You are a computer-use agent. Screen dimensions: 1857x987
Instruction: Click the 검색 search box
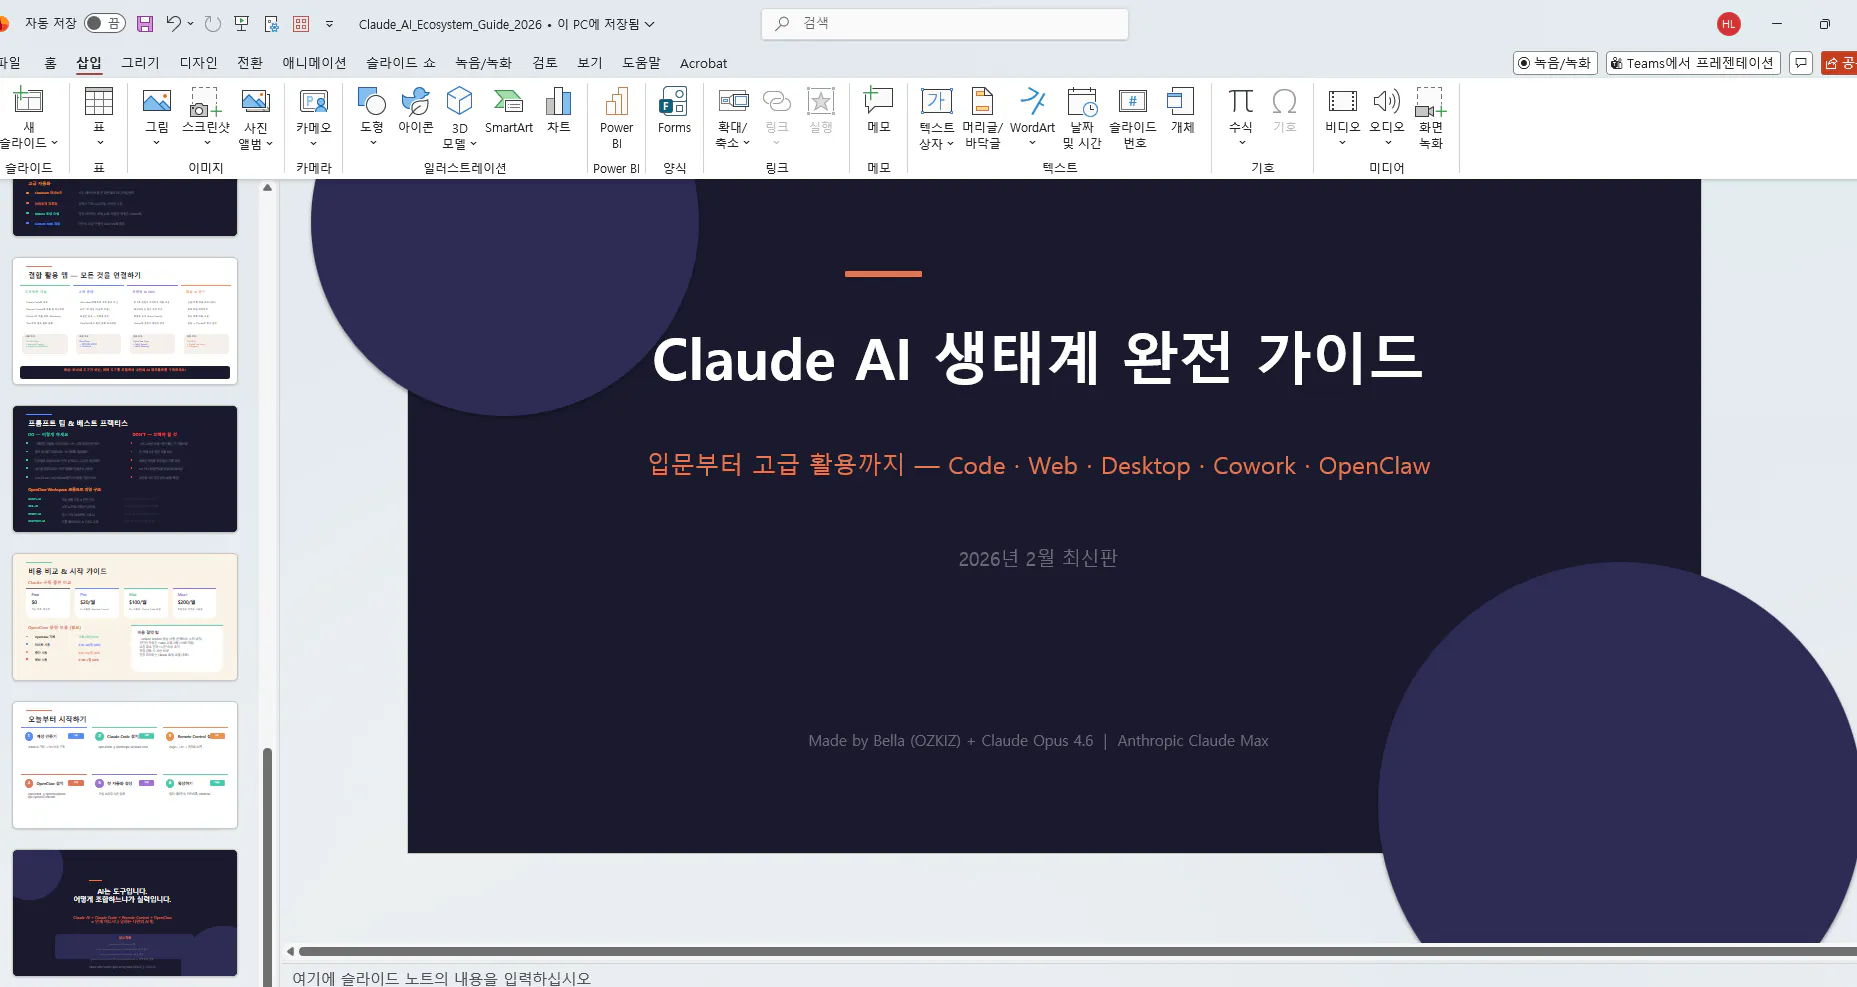pos(945,24)
